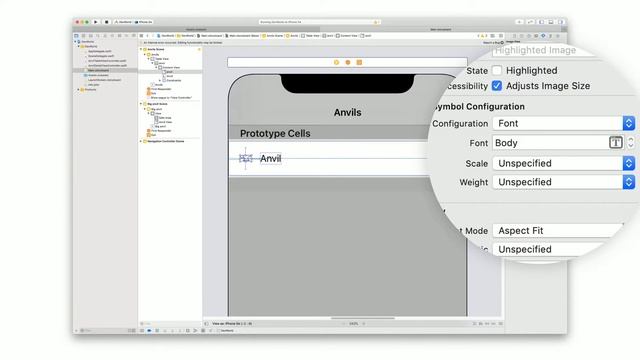This screenshot has width=640, height=360.
Task: Toggle the debug area visibility
Action: tap(551, 22)
